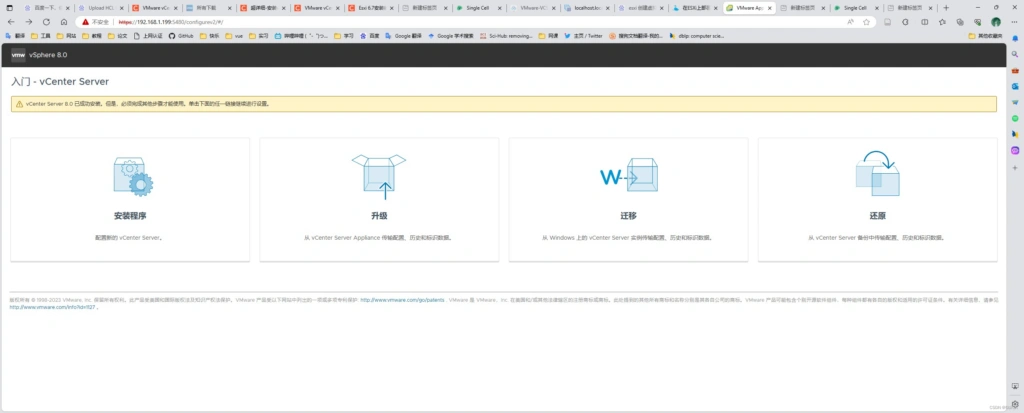Click the vSphere 8.0 header text

tap(48, 55)
